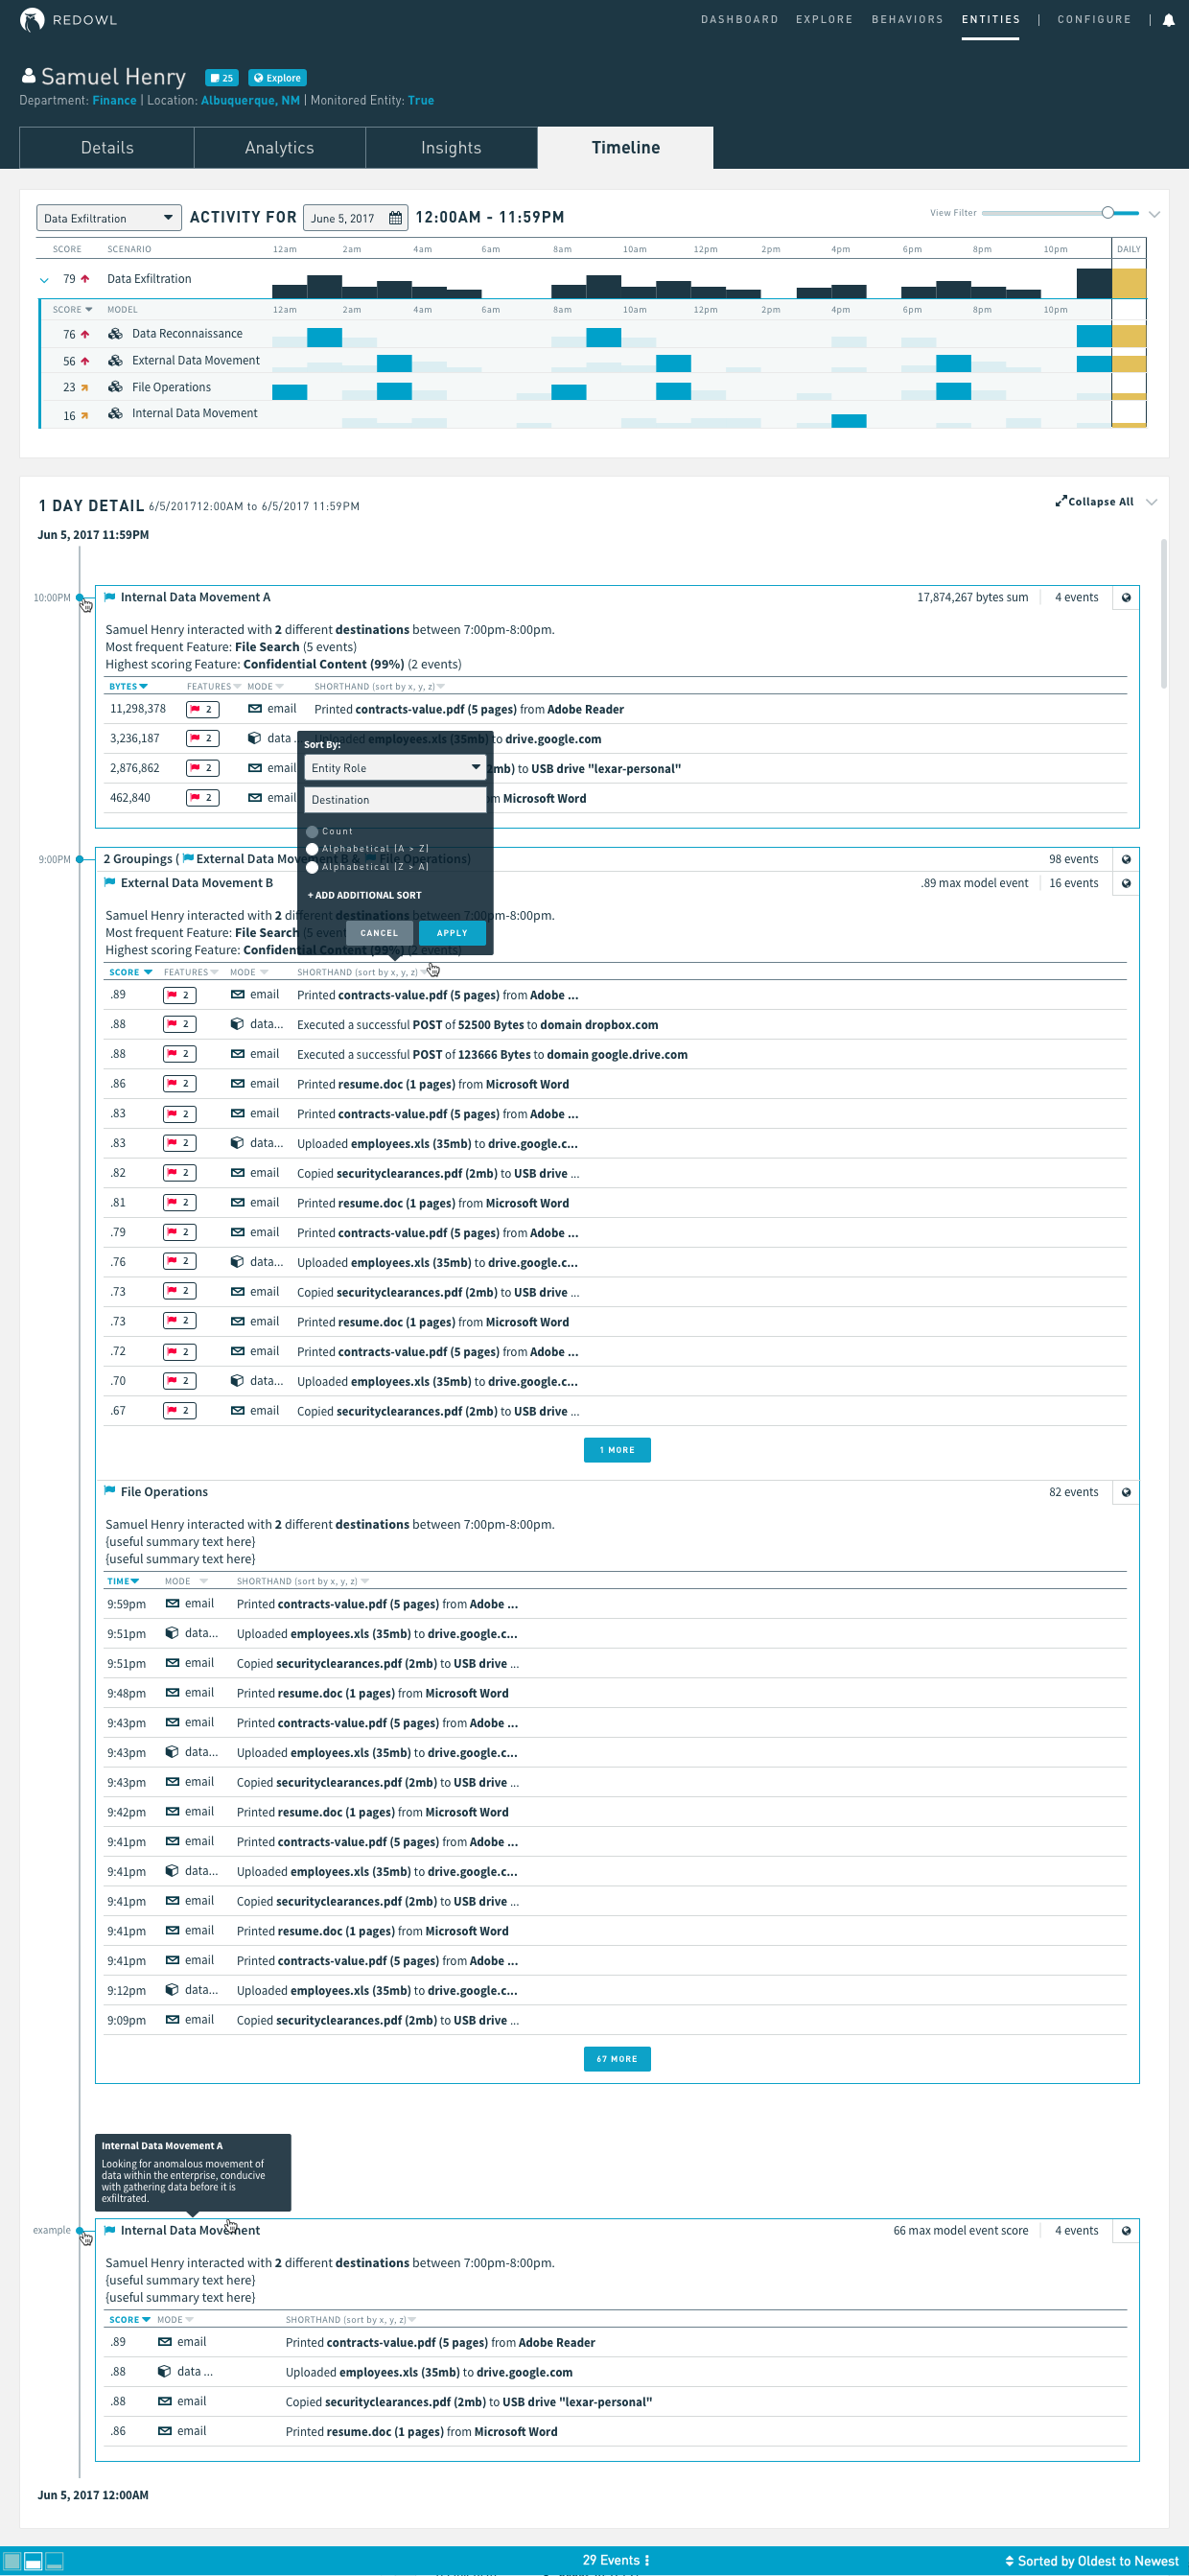Open Configure in top navigation
Viewport: 1189px width, 2576px height.
[1094, 20]
